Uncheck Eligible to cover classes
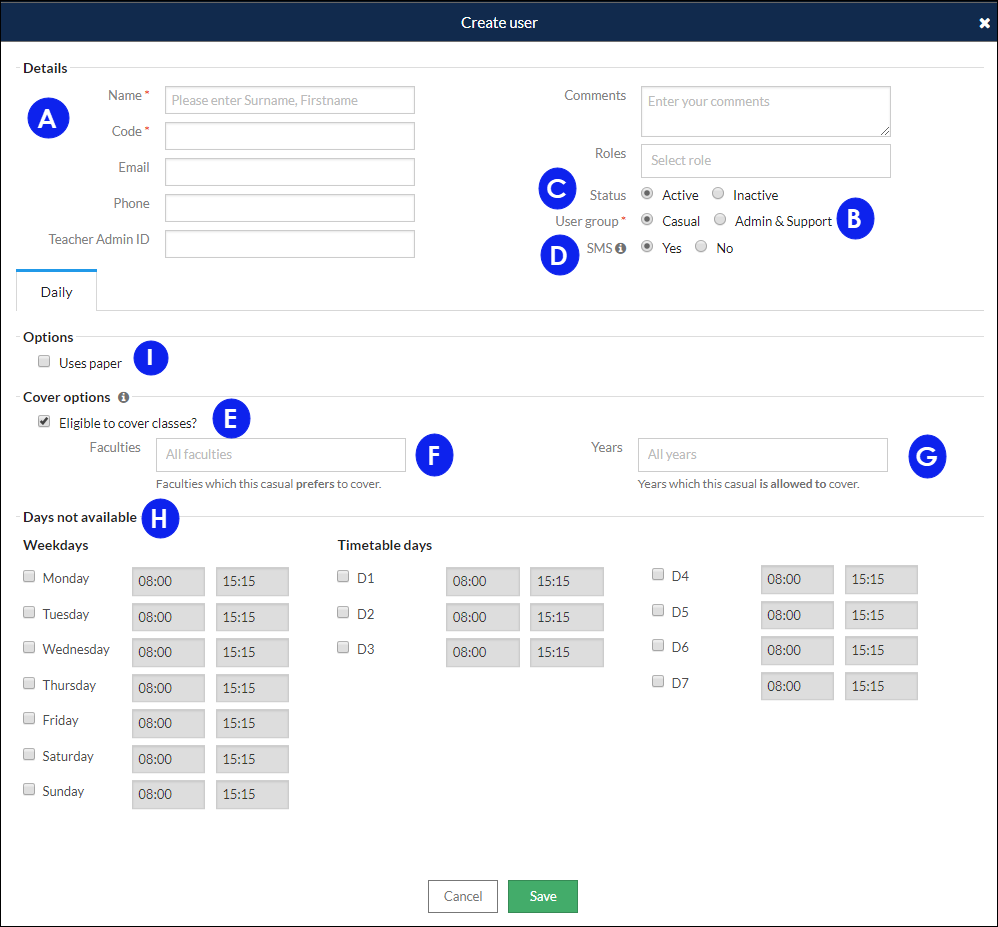Viewport: 998px width, 927px height. [44, 421]
